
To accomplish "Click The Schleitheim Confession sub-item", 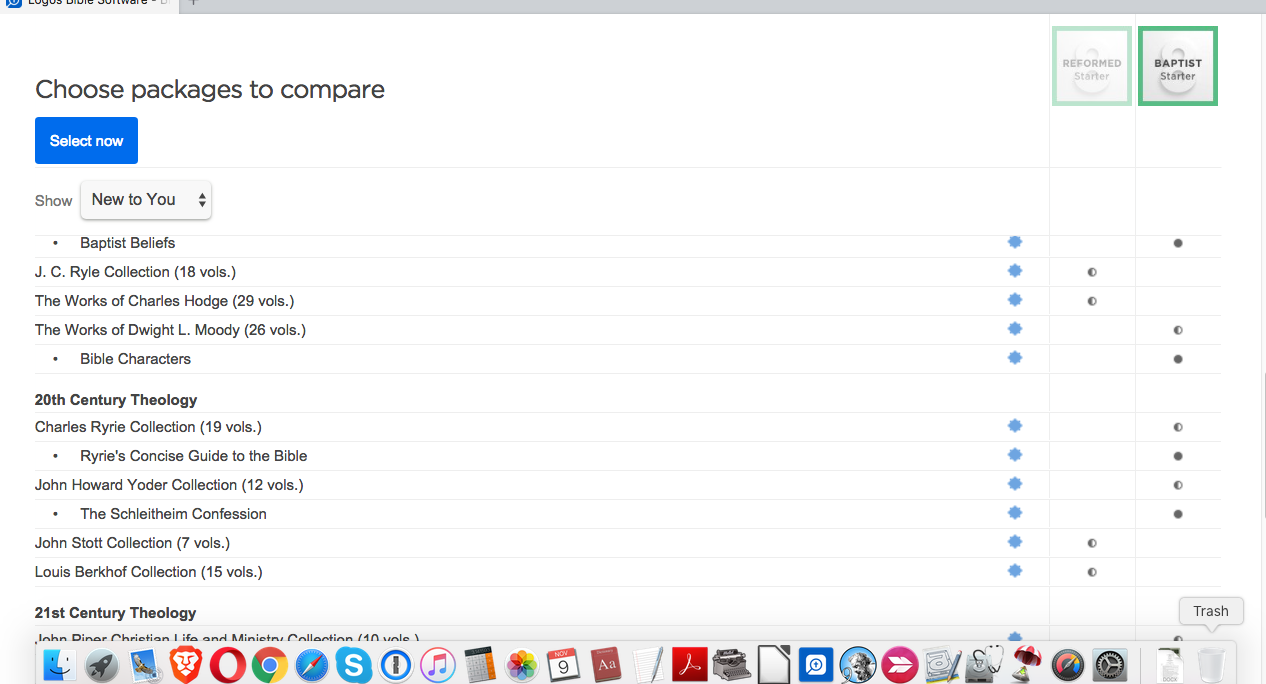I will click(x=173, y=514).
